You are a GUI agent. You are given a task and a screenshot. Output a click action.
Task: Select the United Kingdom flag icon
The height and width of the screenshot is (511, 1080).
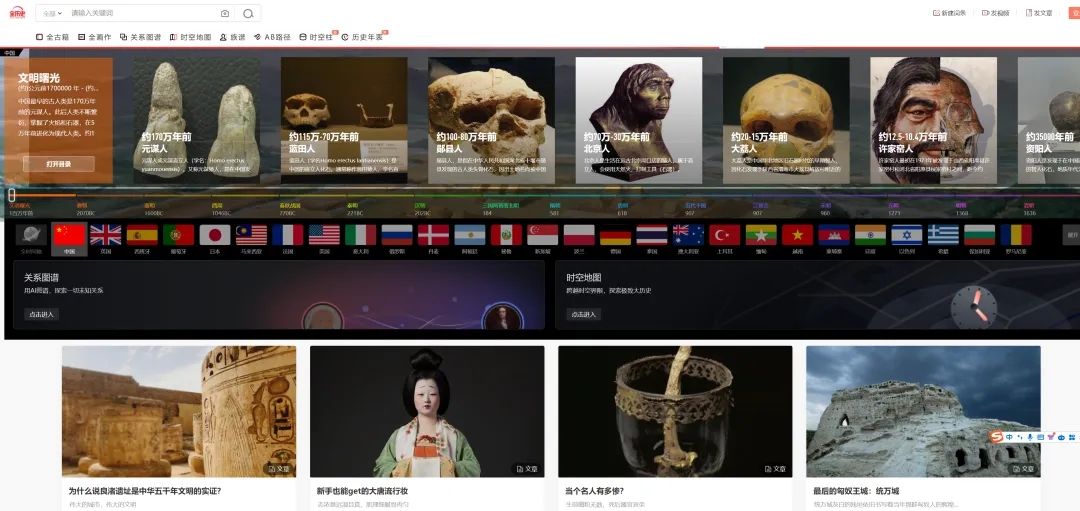coord(106,234)
